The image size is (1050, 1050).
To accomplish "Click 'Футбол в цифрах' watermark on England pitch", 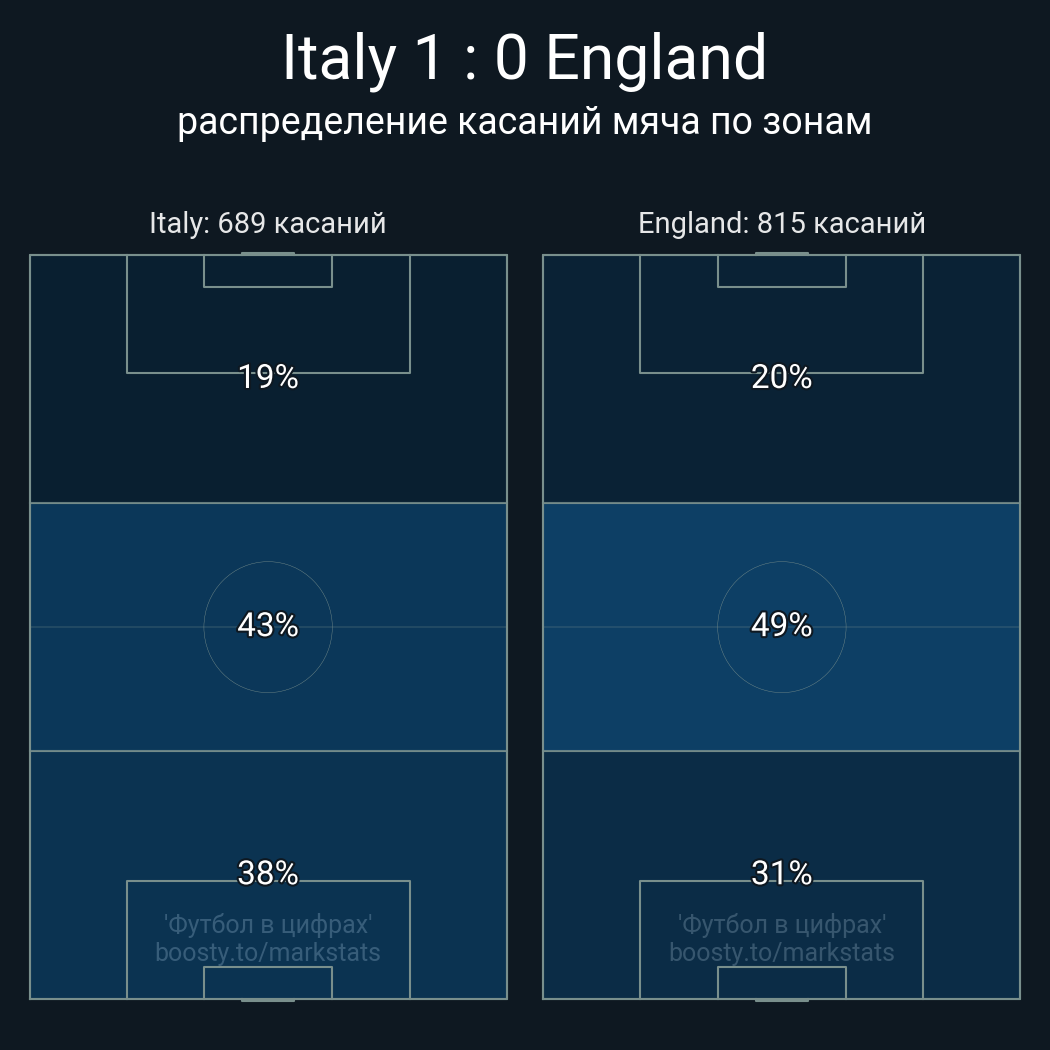I will point(781,924).
